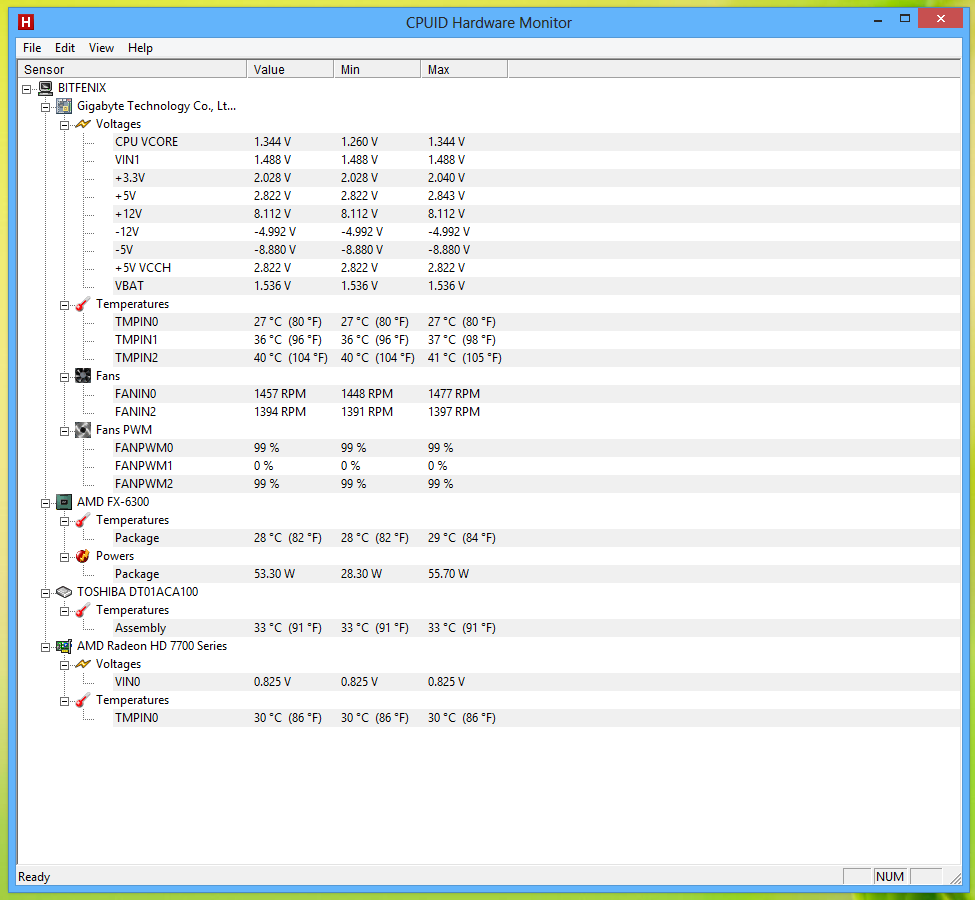
Task: Collapse the AMD FX-6300 node
Action: [45, 503]
